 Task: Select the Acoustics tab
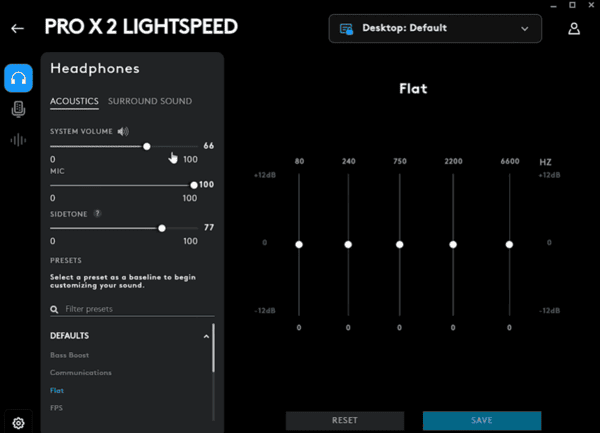coord(75,101)
